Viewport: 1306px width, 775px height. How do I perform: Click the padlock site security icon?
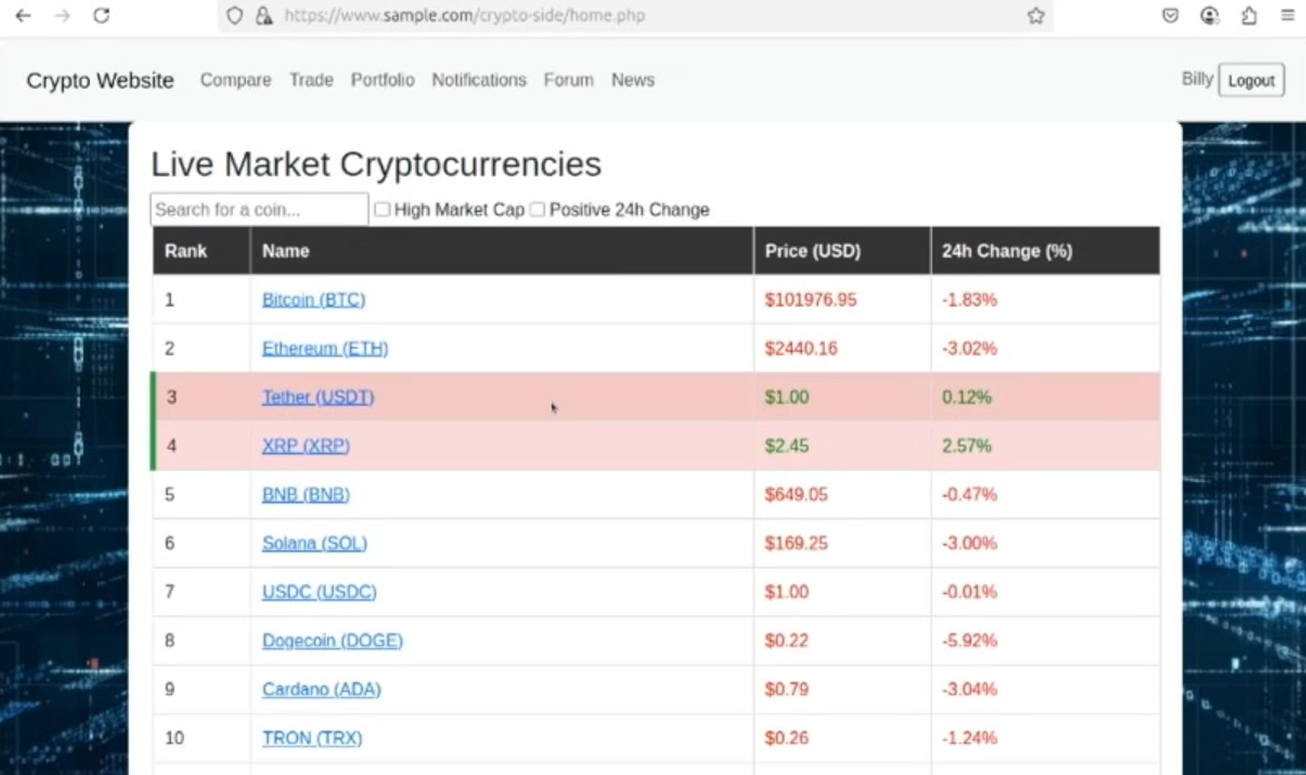tap(264, 16)
